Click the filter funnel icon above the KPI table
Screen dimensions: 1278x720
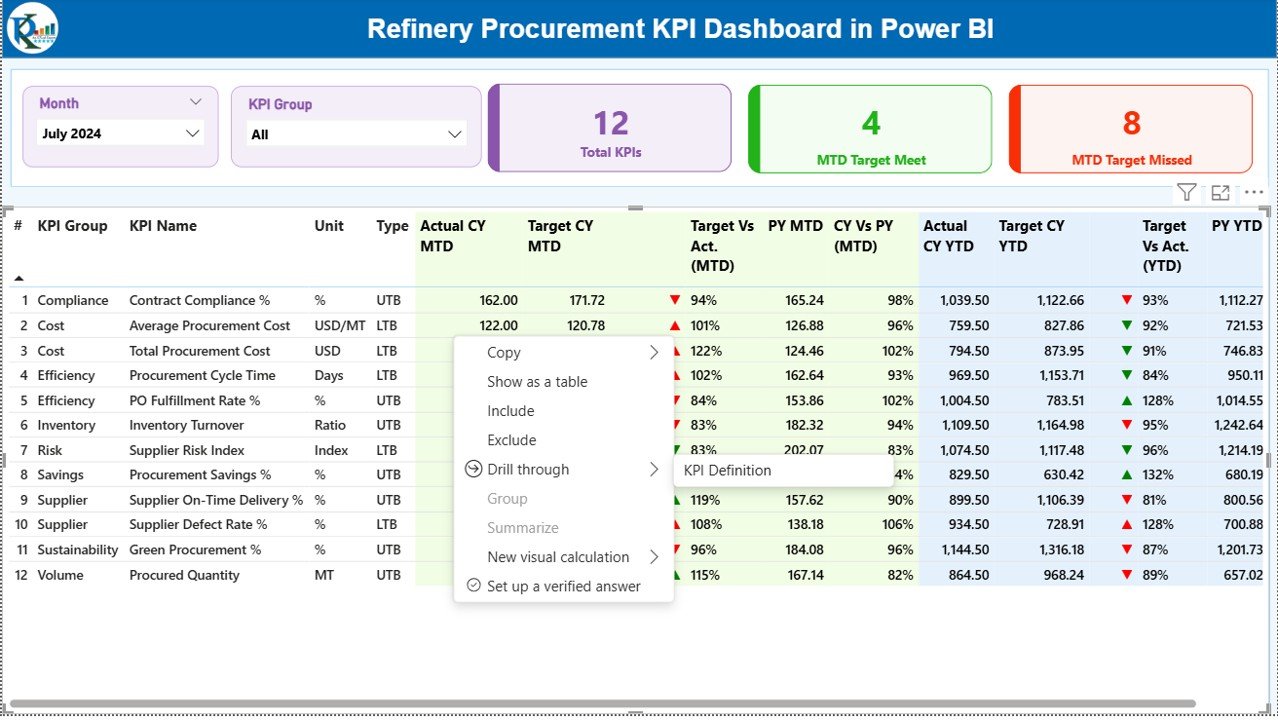(1186, 191)
